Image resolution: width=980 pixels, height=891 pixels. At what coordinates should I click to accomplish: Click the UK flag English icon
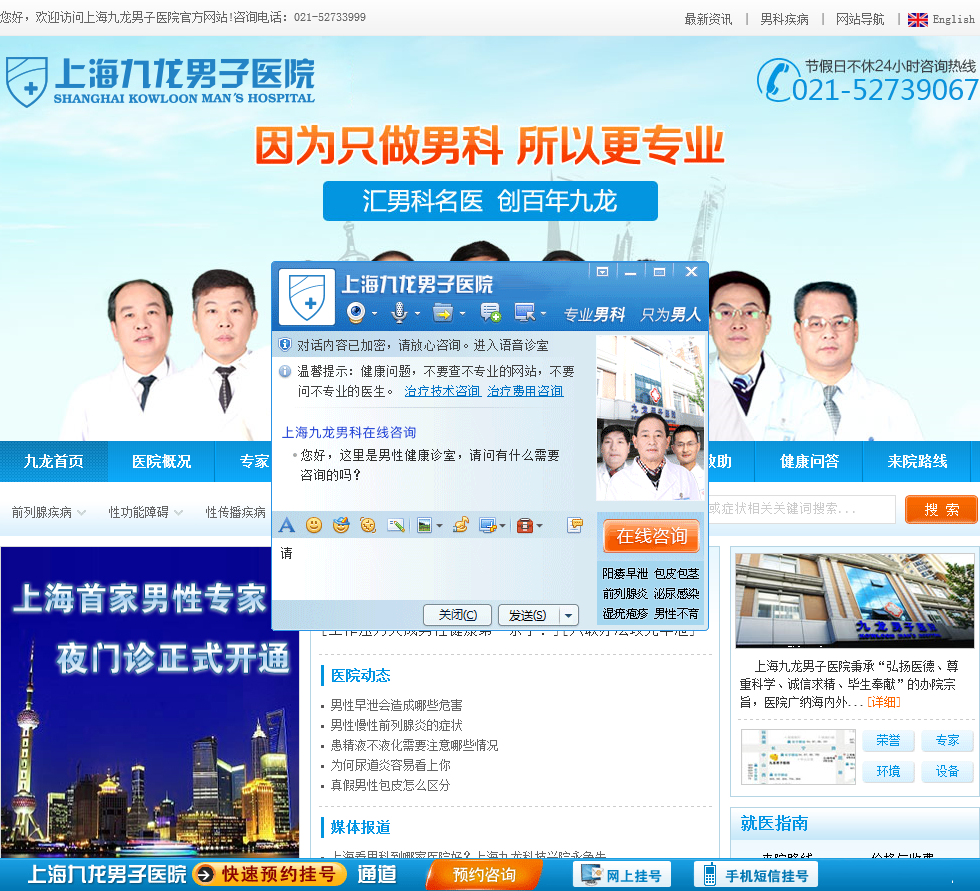click(x=918, y=20)
